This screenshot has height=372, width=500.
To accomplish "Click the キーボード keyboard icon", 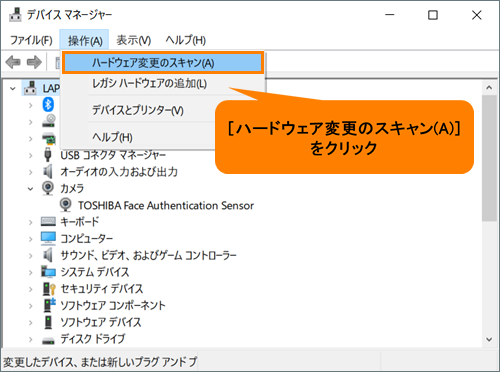I will (x=48, y=221).
